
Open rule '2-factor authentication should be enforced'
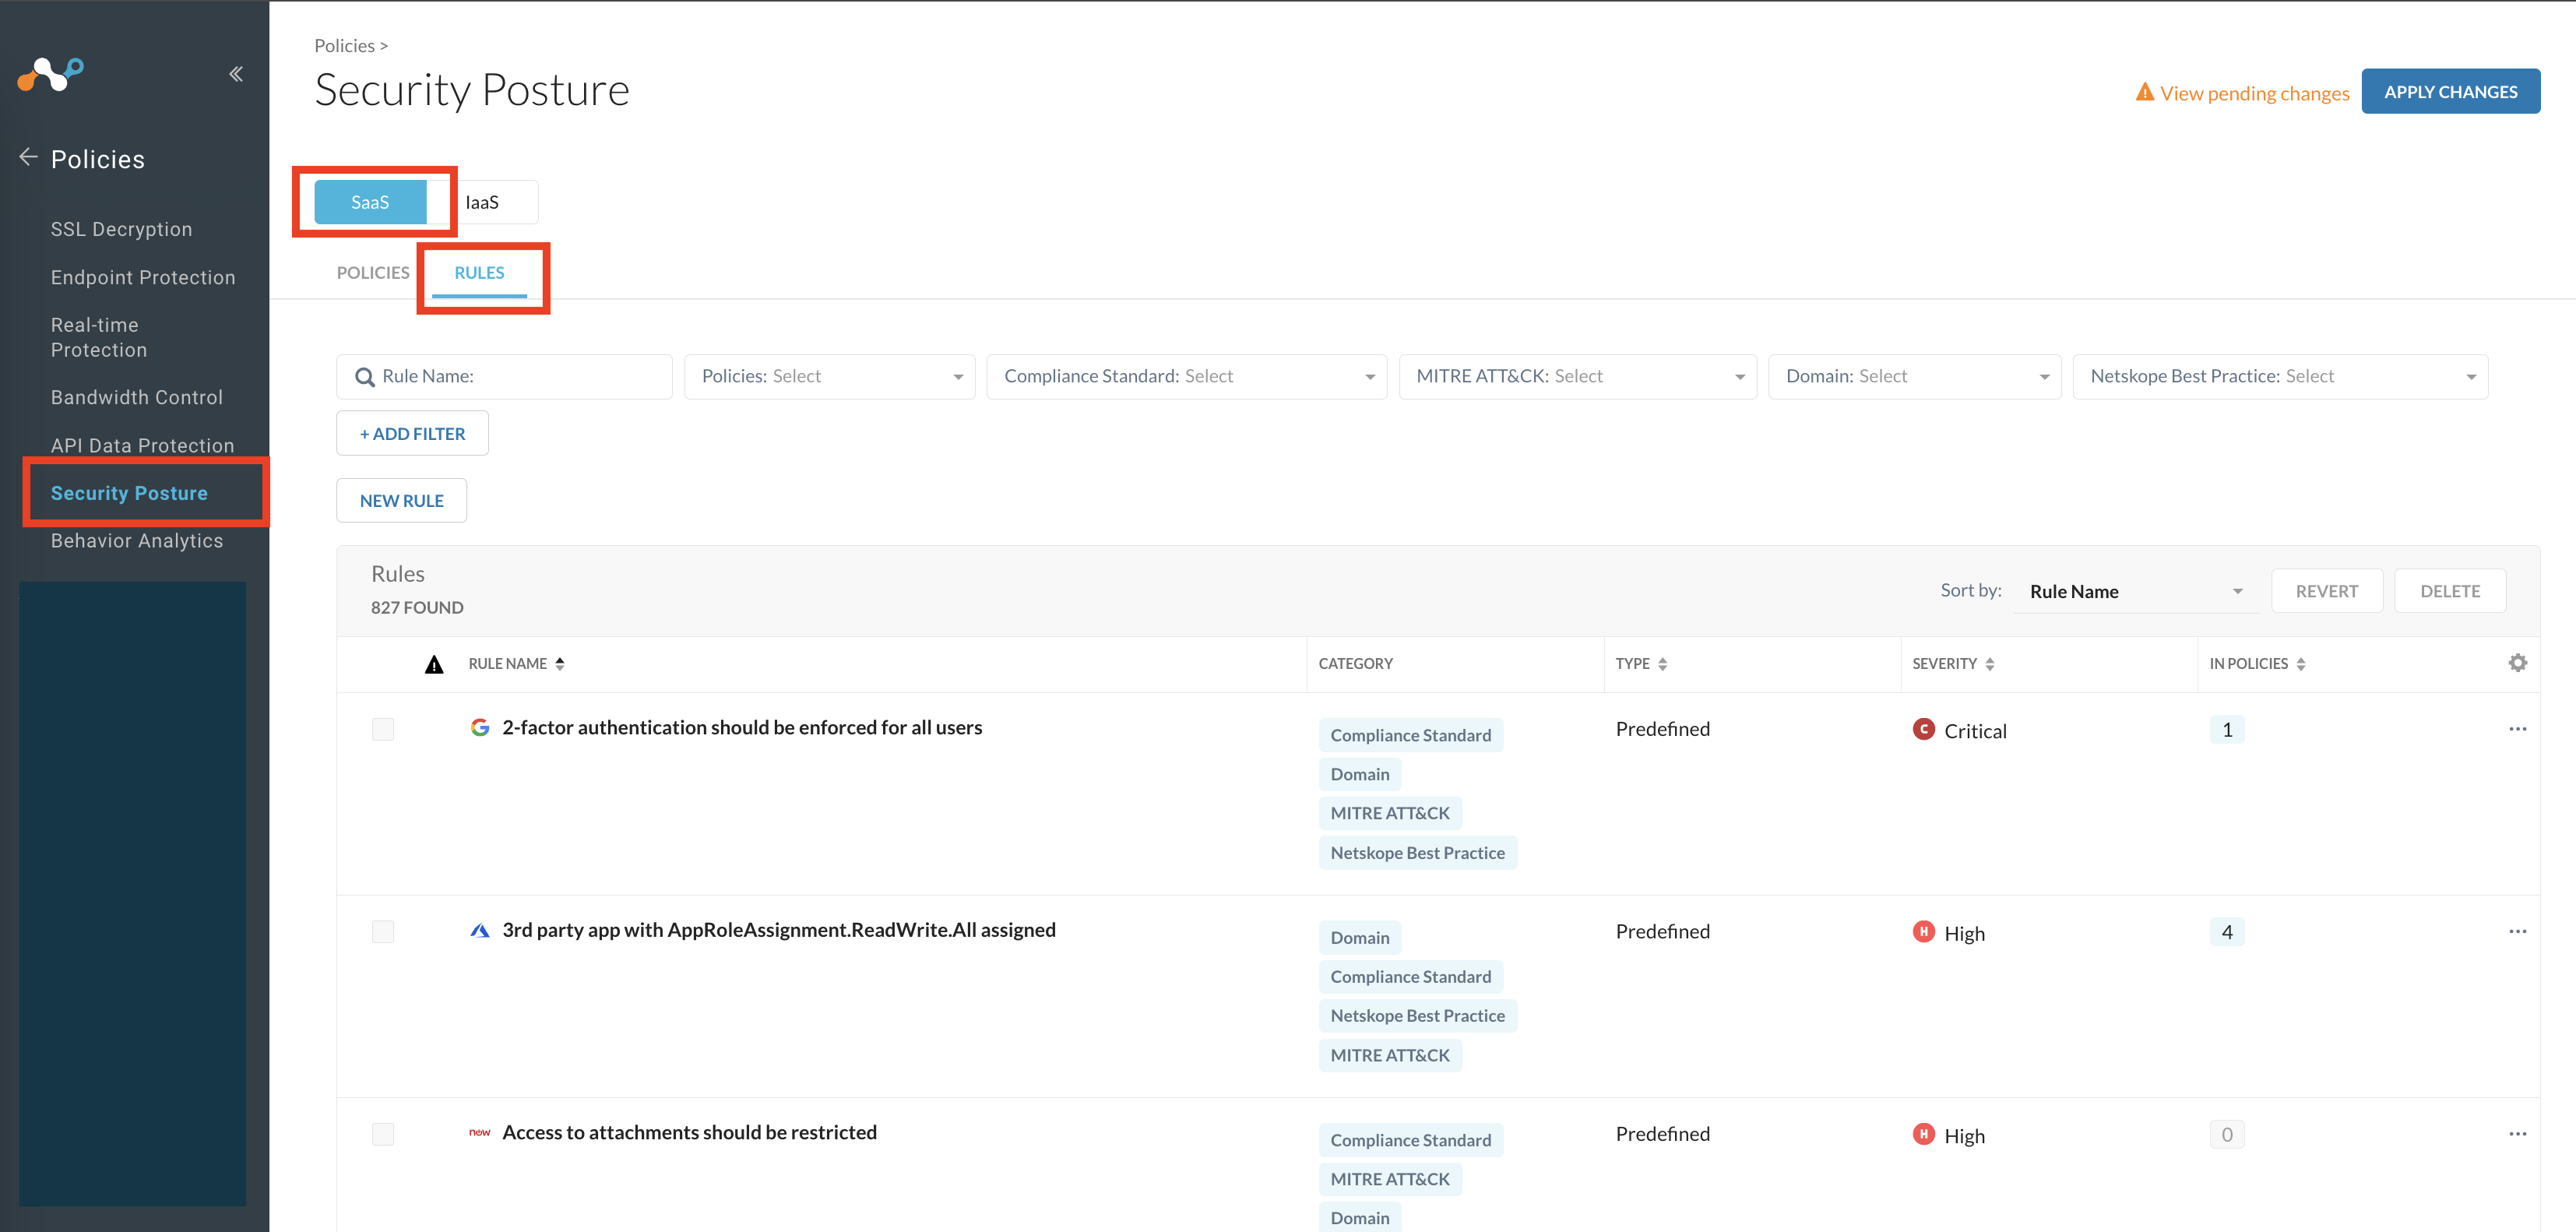click(742, 727)
